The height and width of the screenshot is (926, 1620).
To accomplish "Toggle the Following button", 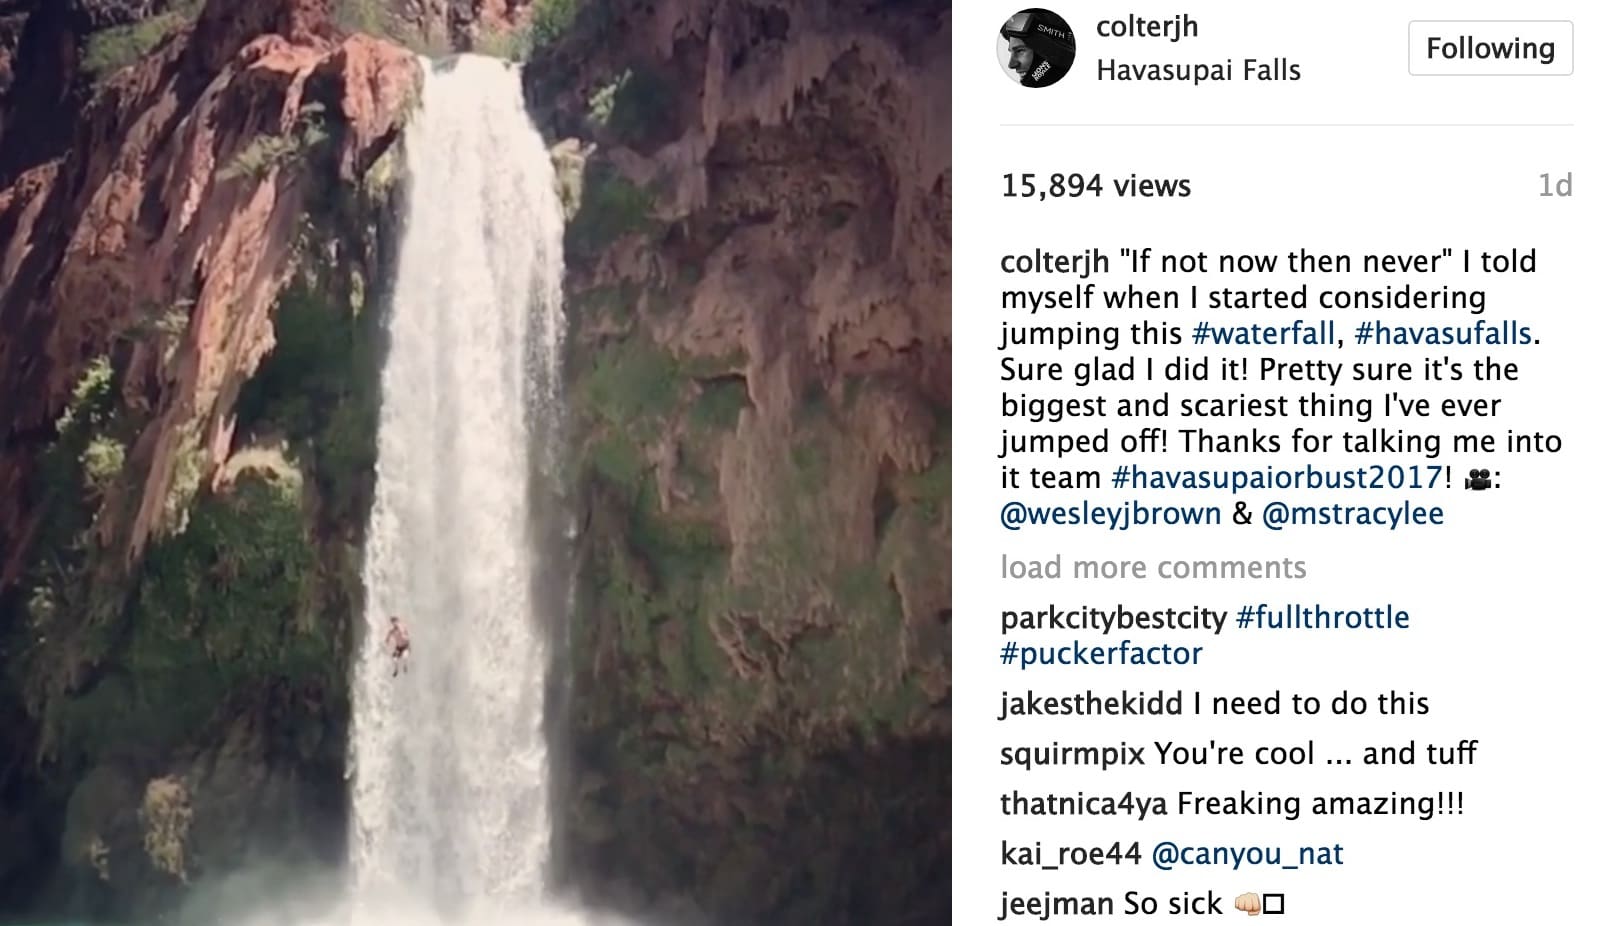I will pos(1490,49).
